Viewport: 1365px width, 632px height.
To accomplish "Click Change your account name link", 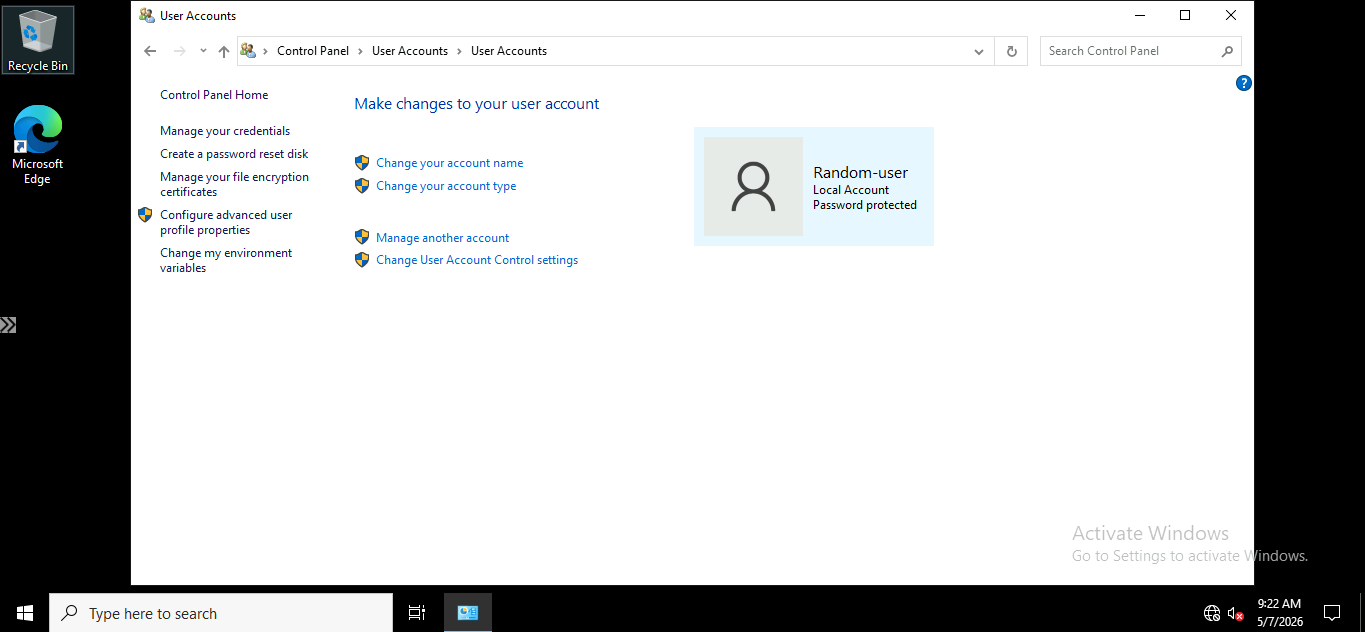I will click(449, 163).
